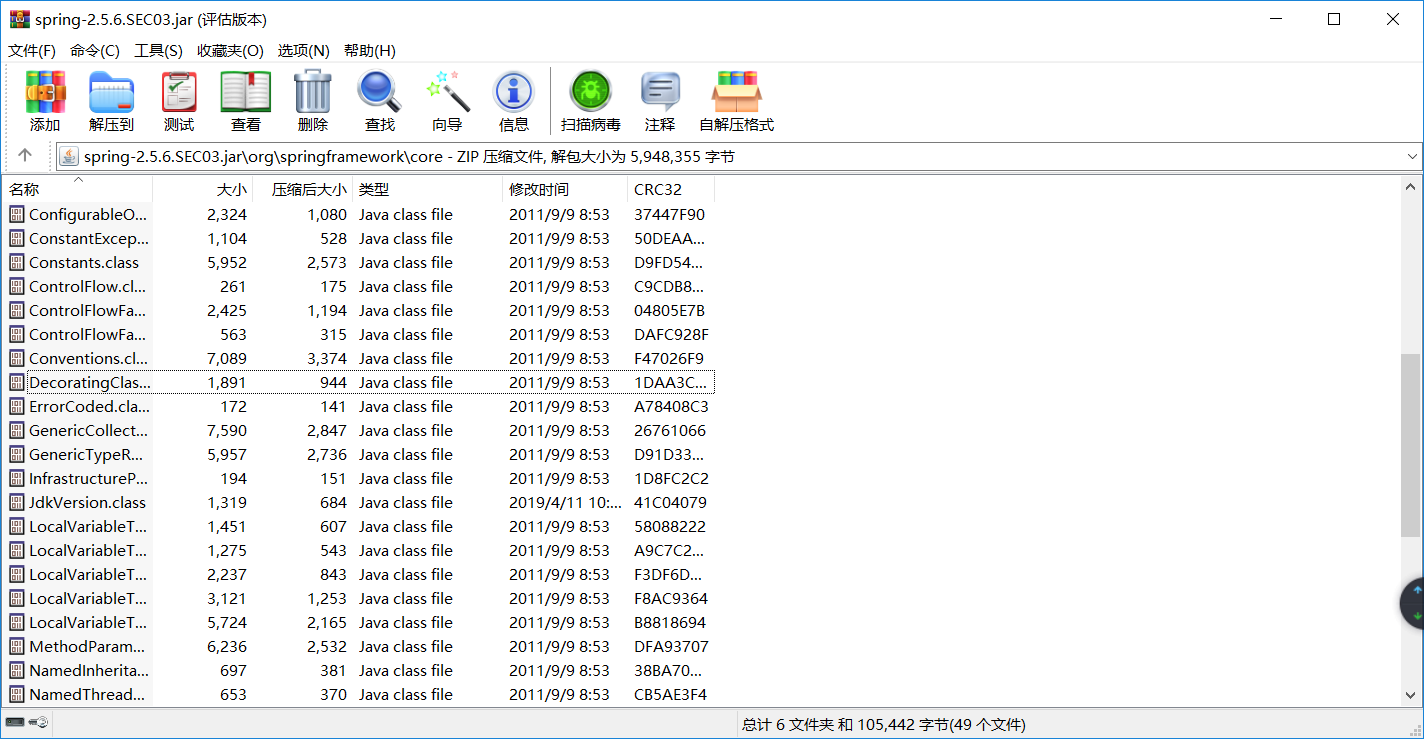
Task: Select the ConfigurableO... file row
Action: (x=359, y=214)
